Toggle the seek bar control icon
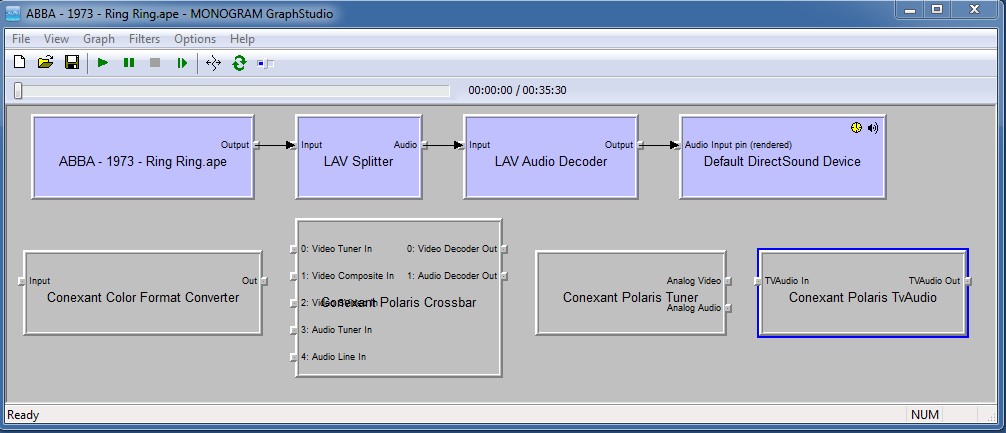Image resolution: width=1006 pixels, height=433 pixels. pyautogui.click(x=266, y=63)
